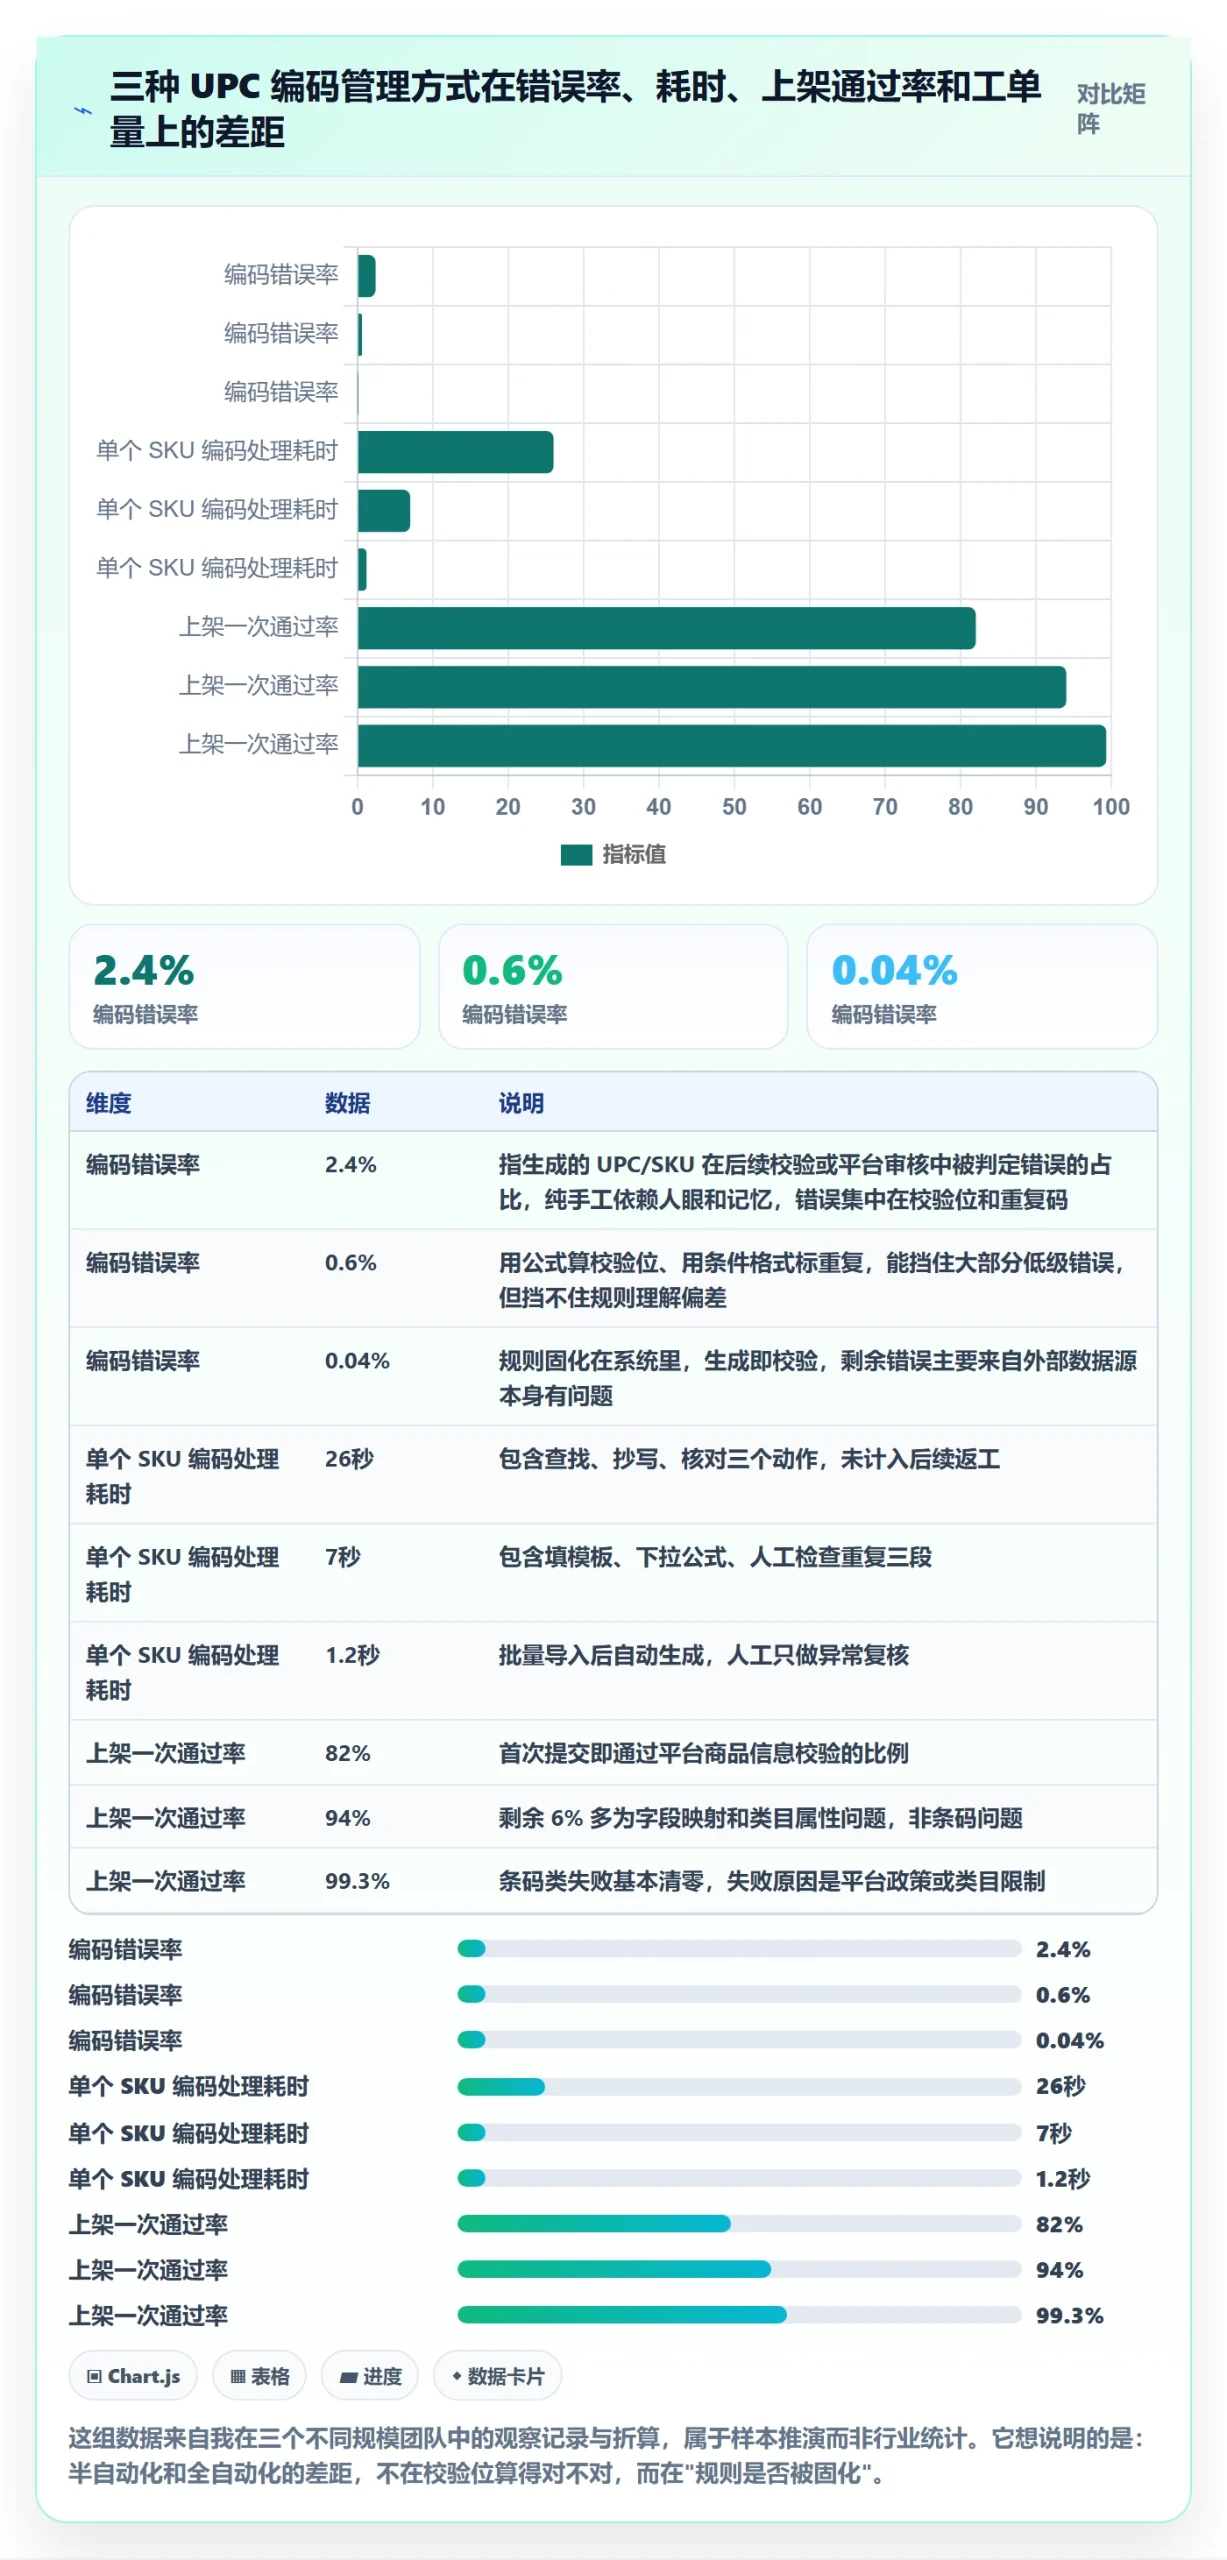Screen dimensions: 1227x2560
Task: Select the 数据卡片 chip
Action: coord(498,2376)
